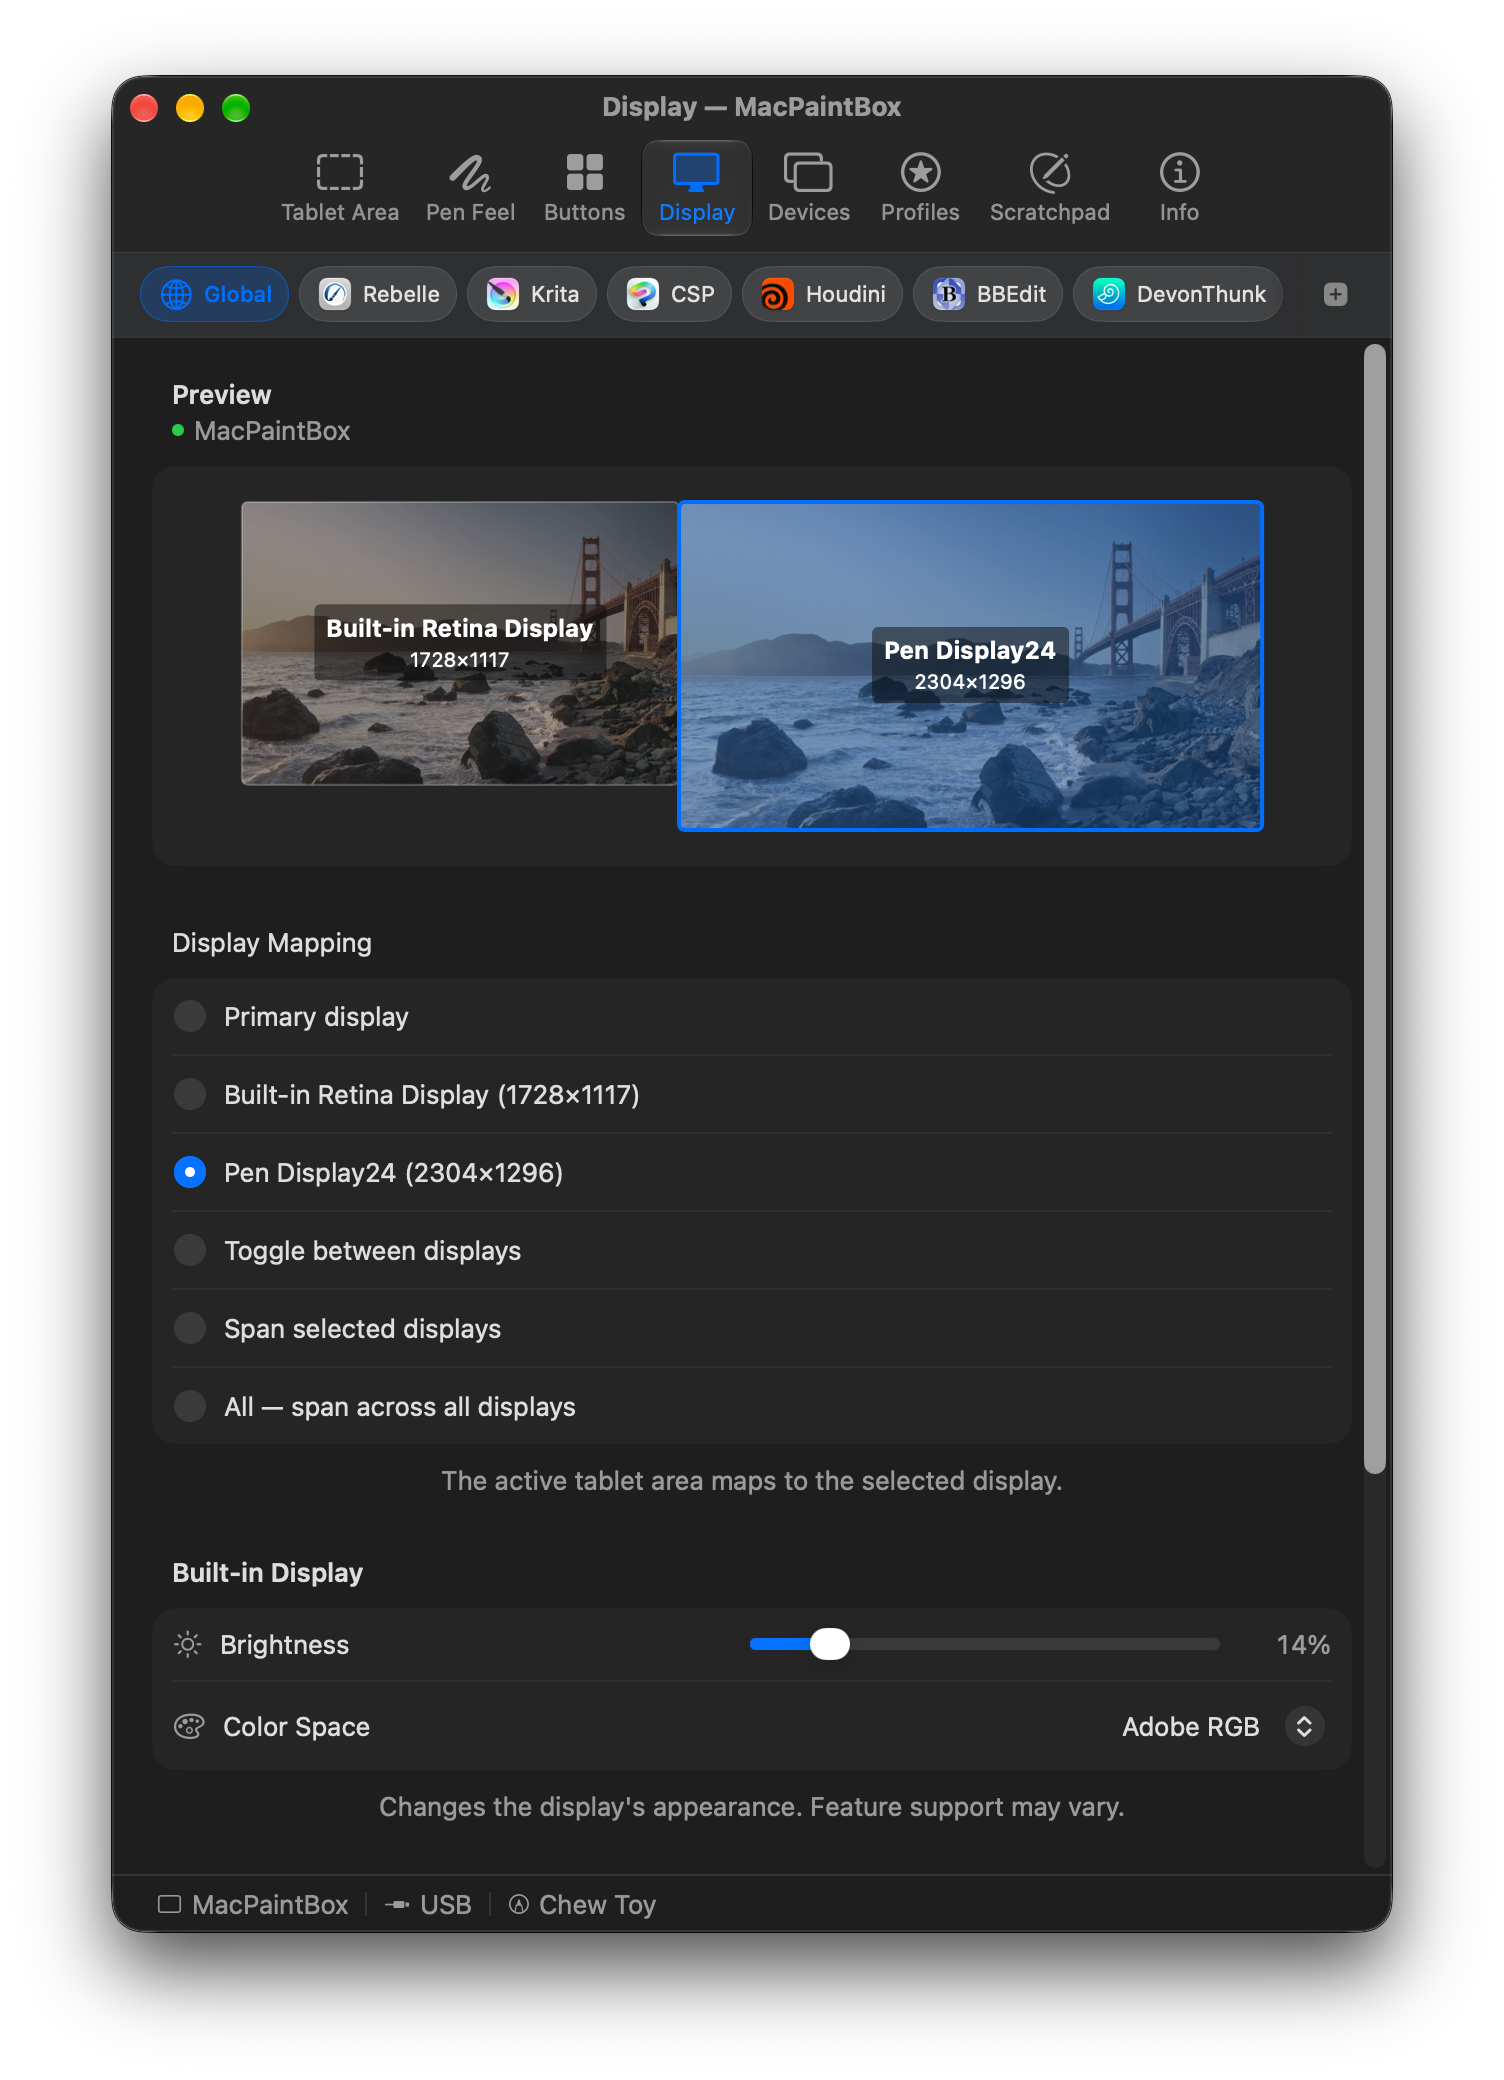Click the Chew Toy status item

(x=582, y=1905)
